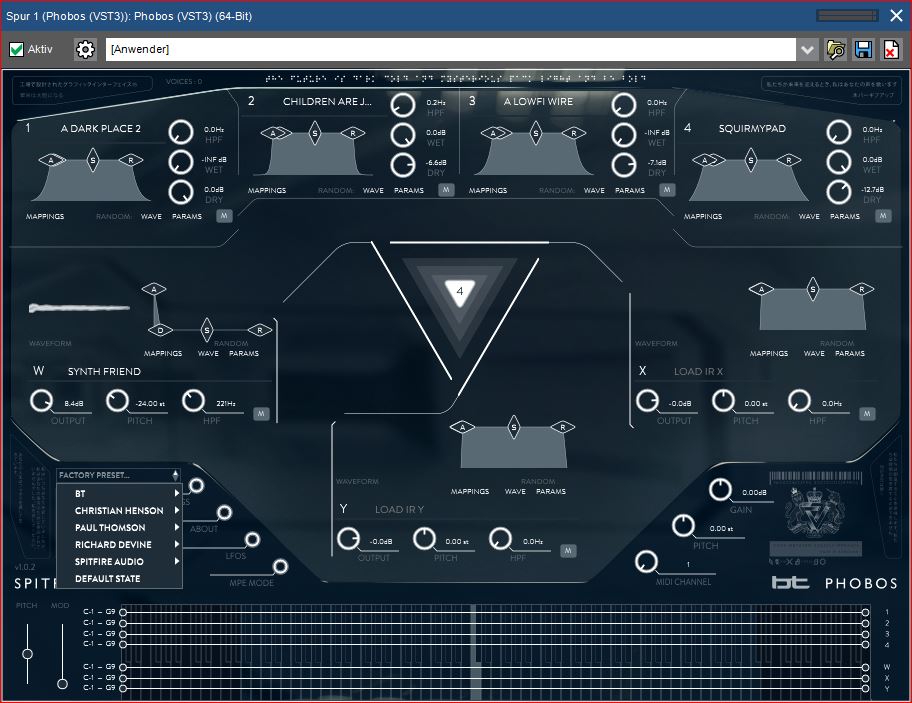The width and height of the screenshot is (912, 703).
Task: Open sound selector CHILDREN ARE J... in slot 2
Action: coord(327,101)
